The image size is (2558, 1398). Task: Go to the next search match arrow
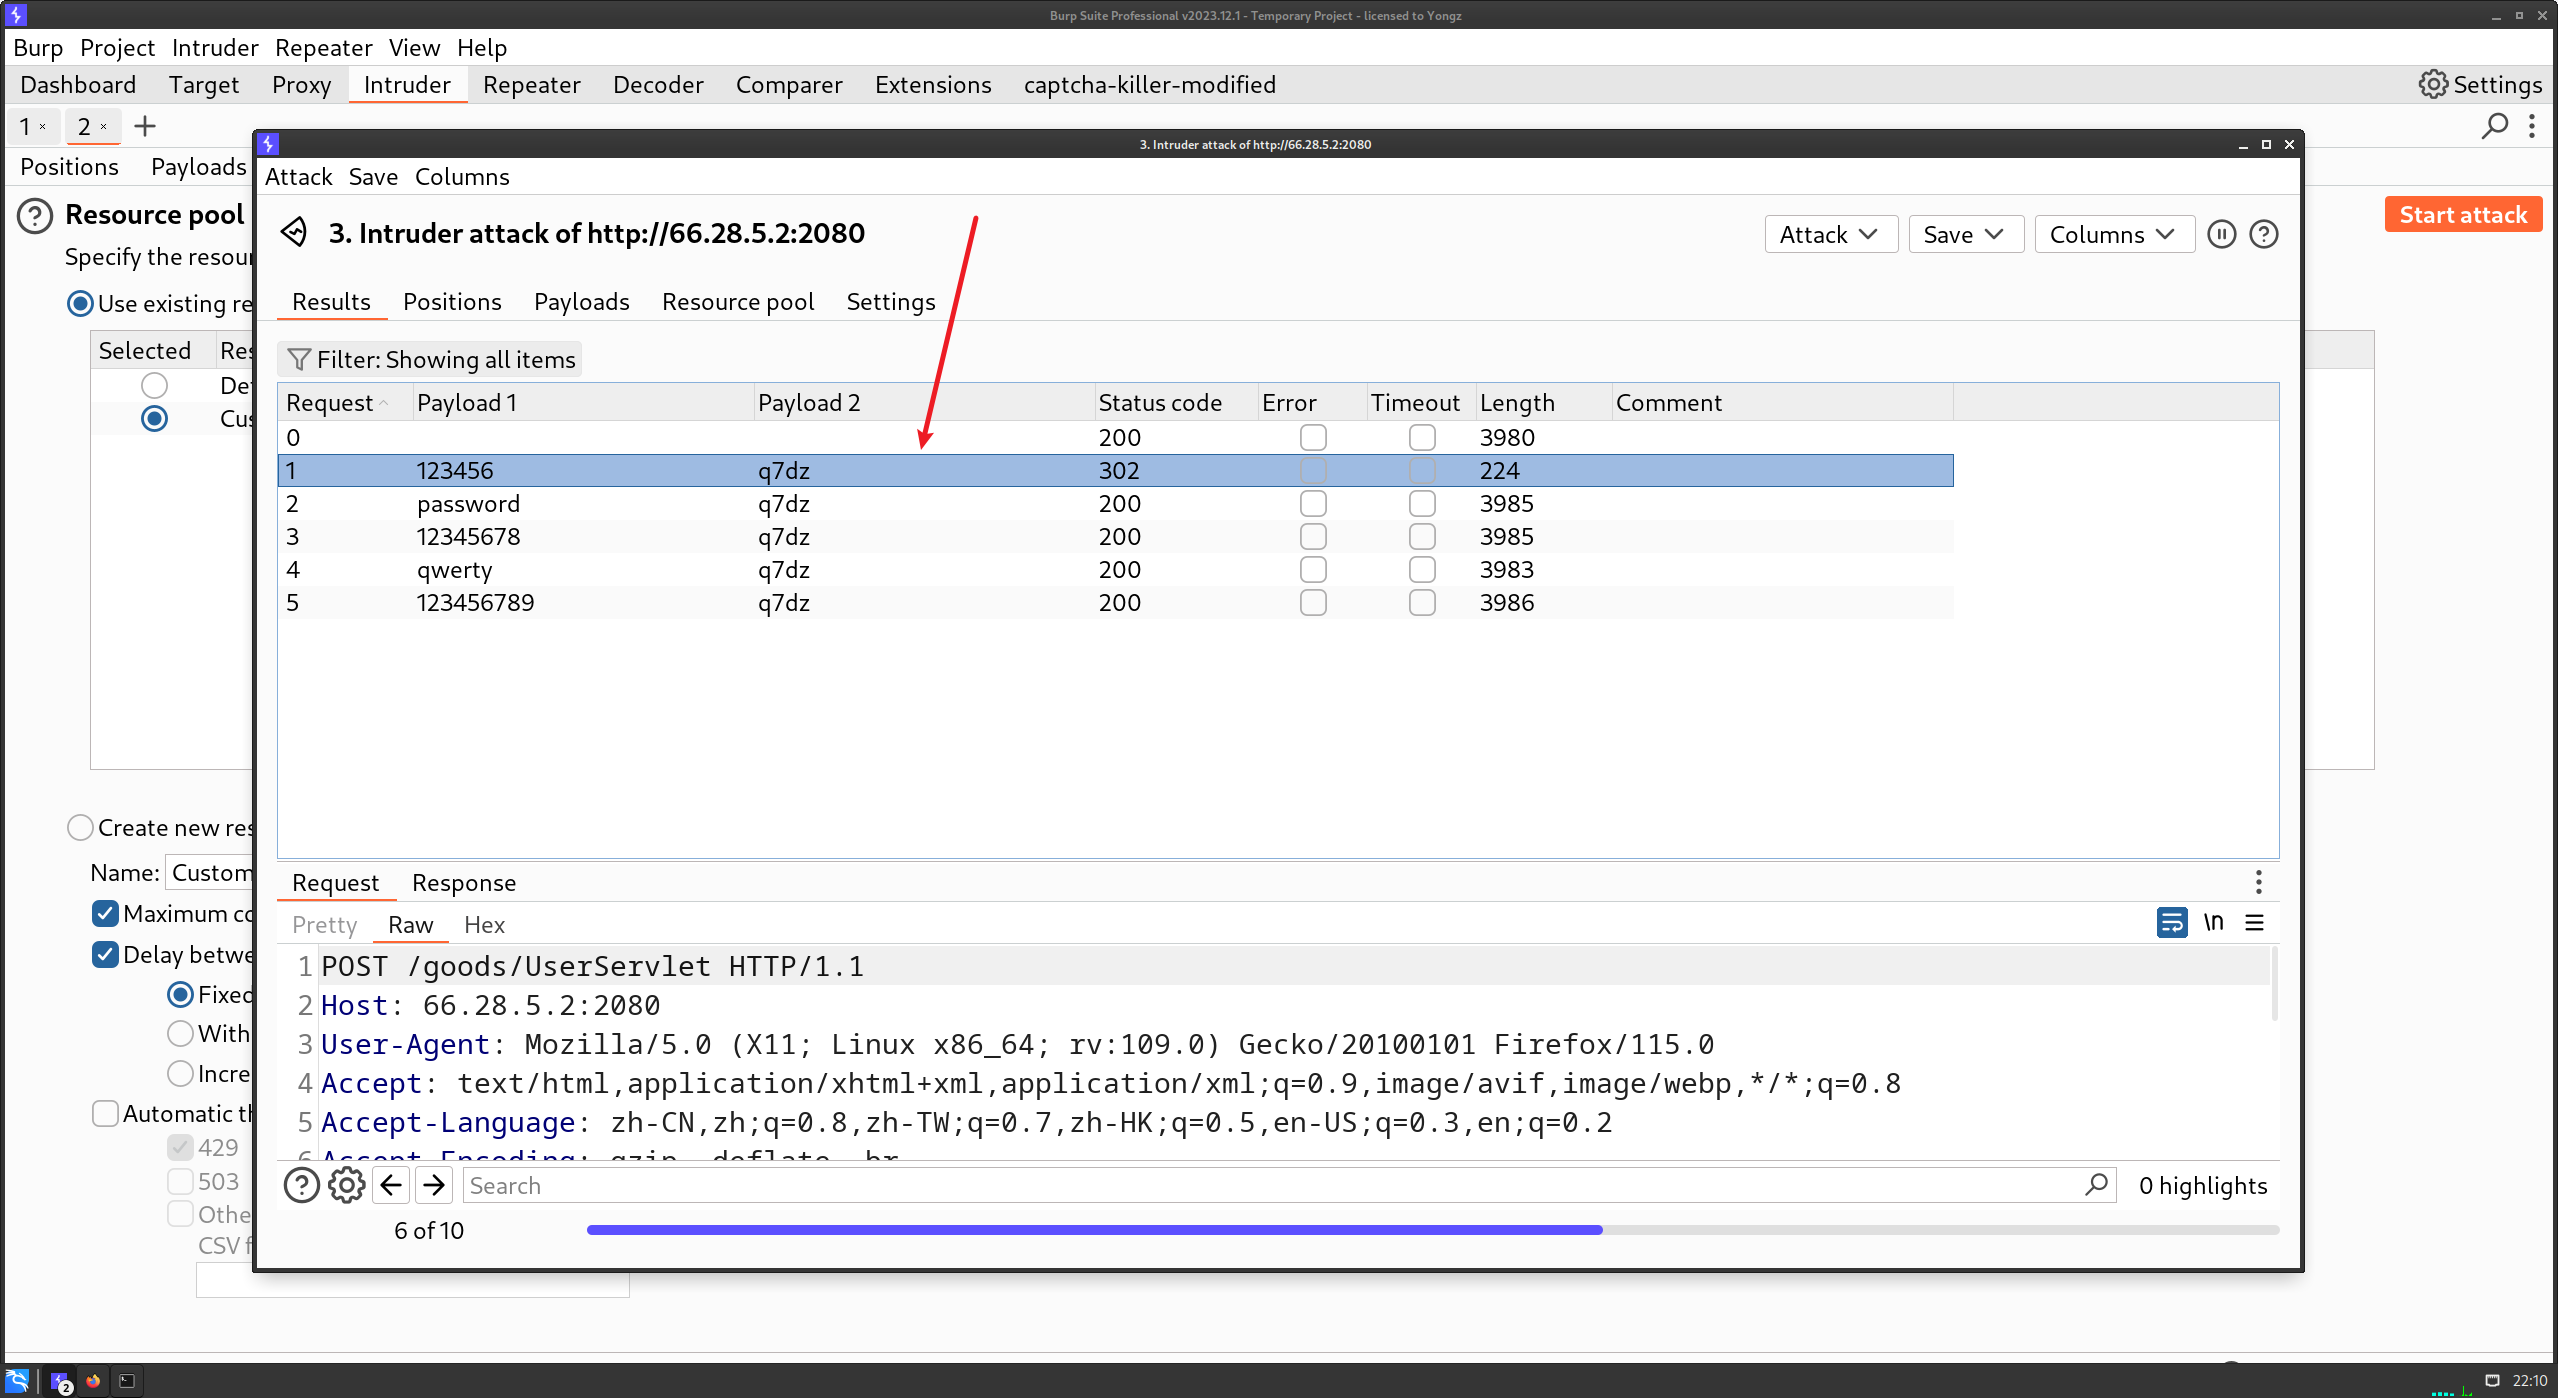pos(434,1185)
